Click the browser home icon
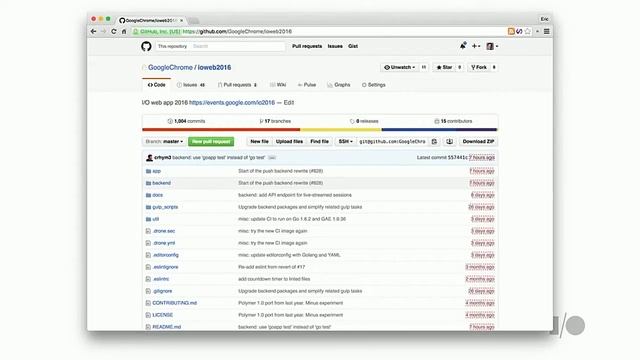 click(x=124, y=31)
